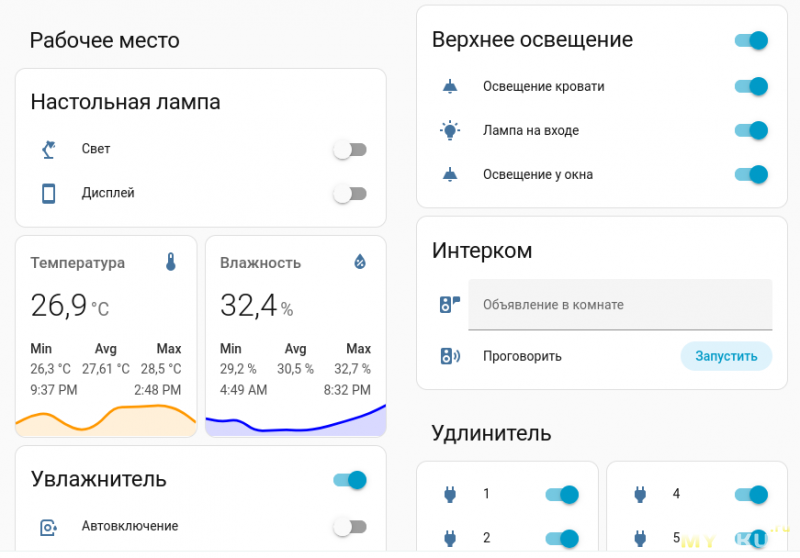This screenshot has height=558, width=800.
Task: Click the humidifier icon next to Автовключение
Action: pos(48,527)
